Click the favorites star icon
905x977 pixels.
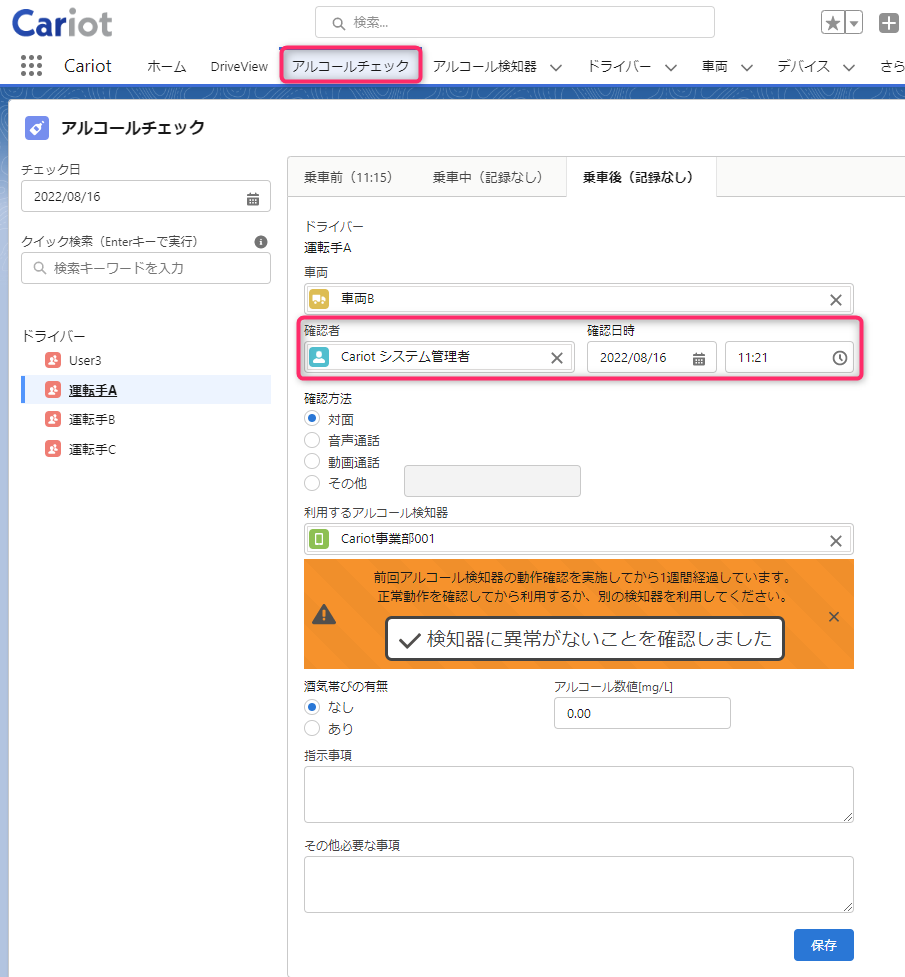(833, 23)
